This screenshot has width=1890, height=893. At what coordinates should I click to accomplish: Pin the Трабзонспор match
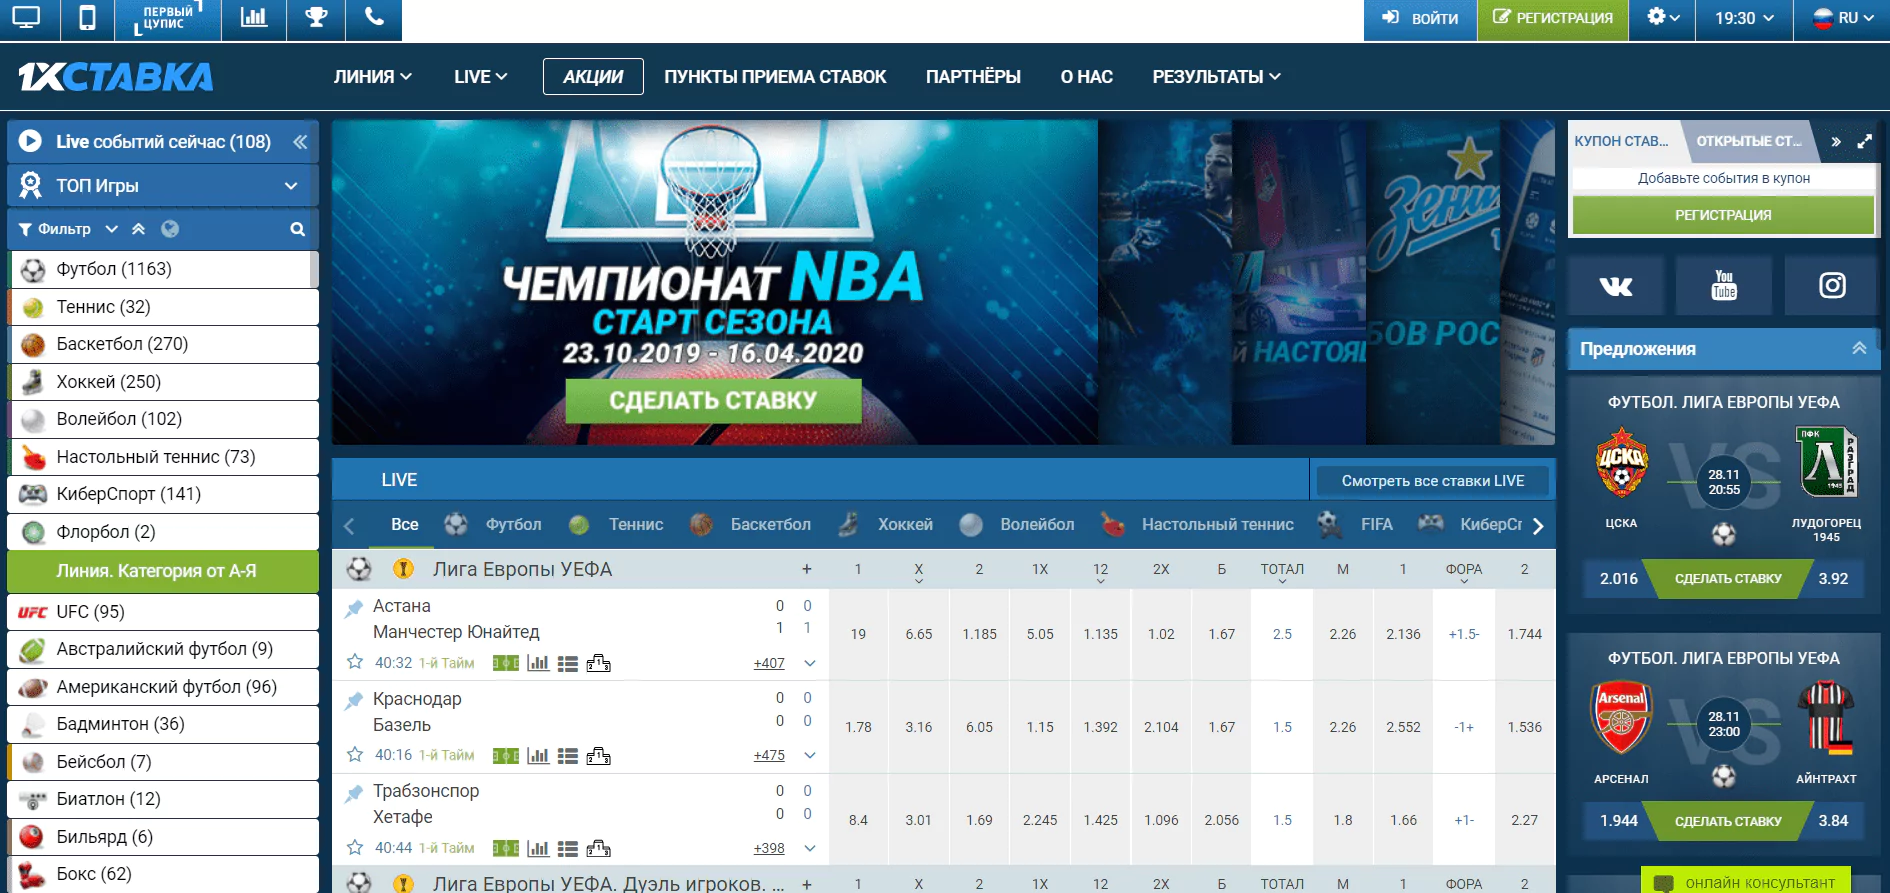pos(354,794)
